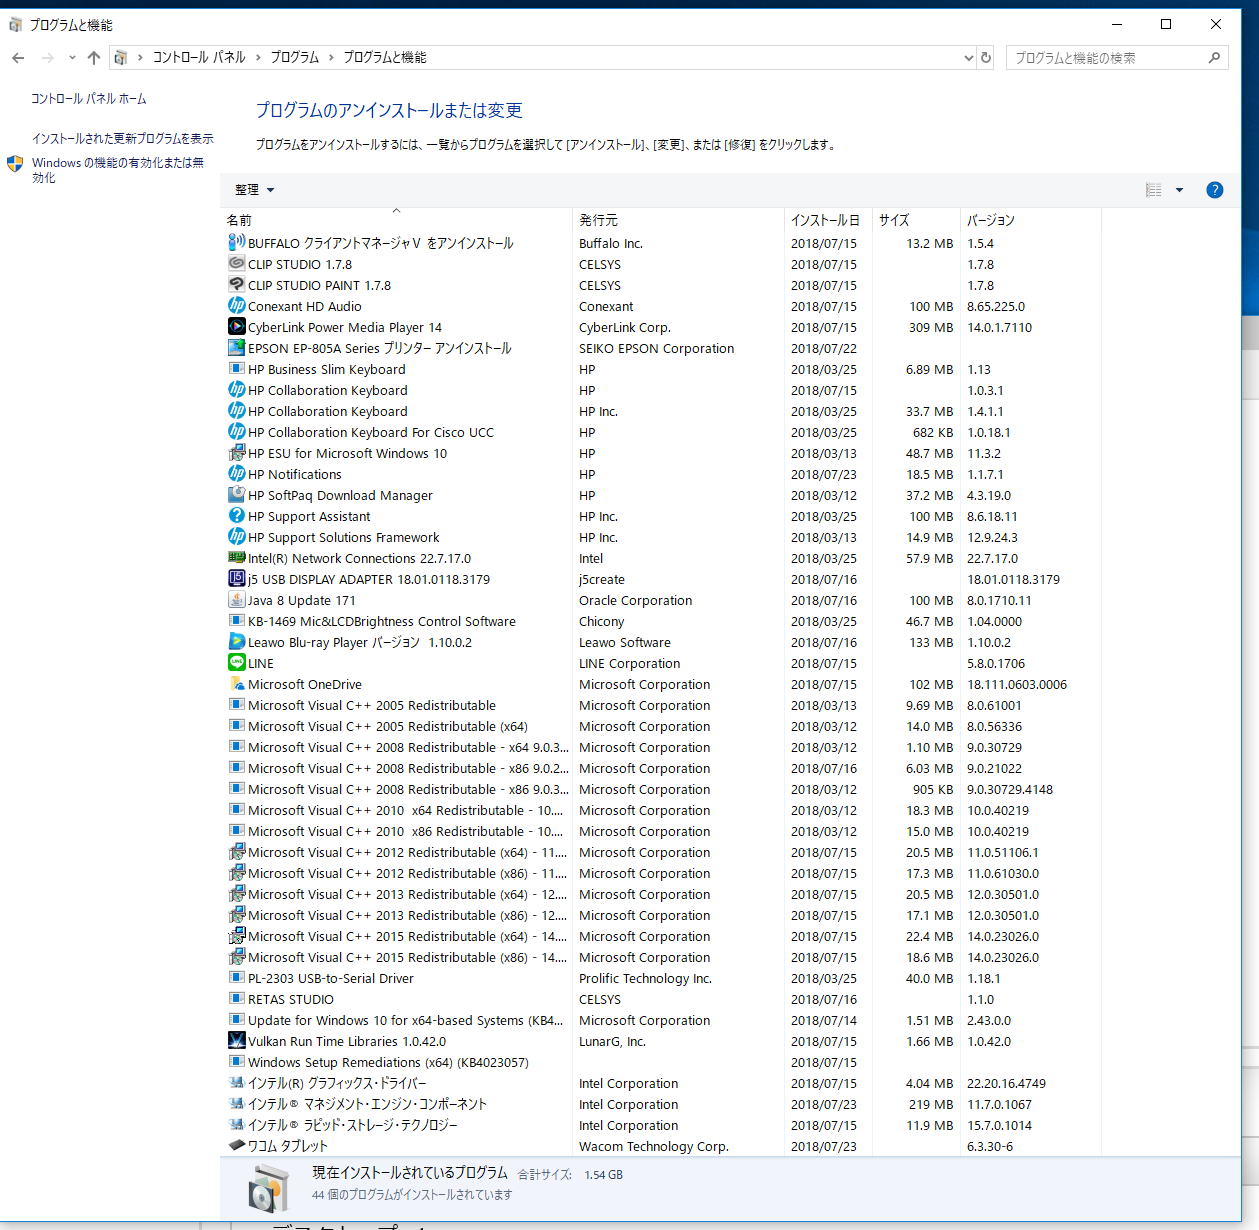Select HP Support Solutions Framework entry
This screenshot has height=1230, width=1259.
(x=344, y=538)
